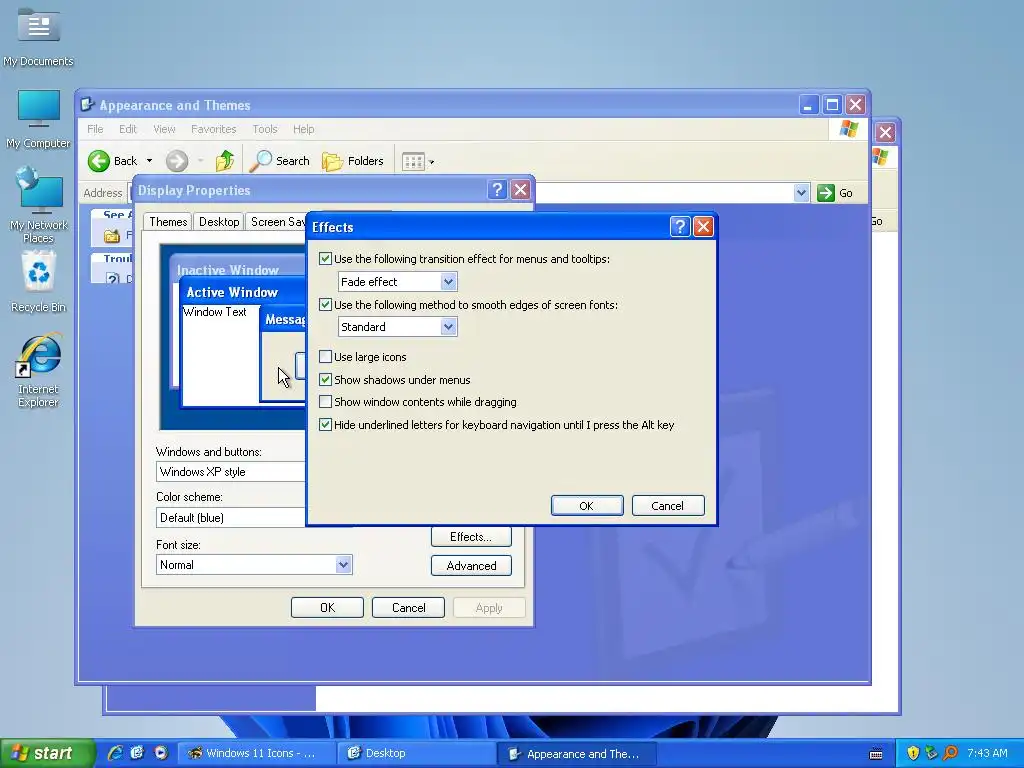Toggle transition effect for menus and tooltips

coord(325,259)
